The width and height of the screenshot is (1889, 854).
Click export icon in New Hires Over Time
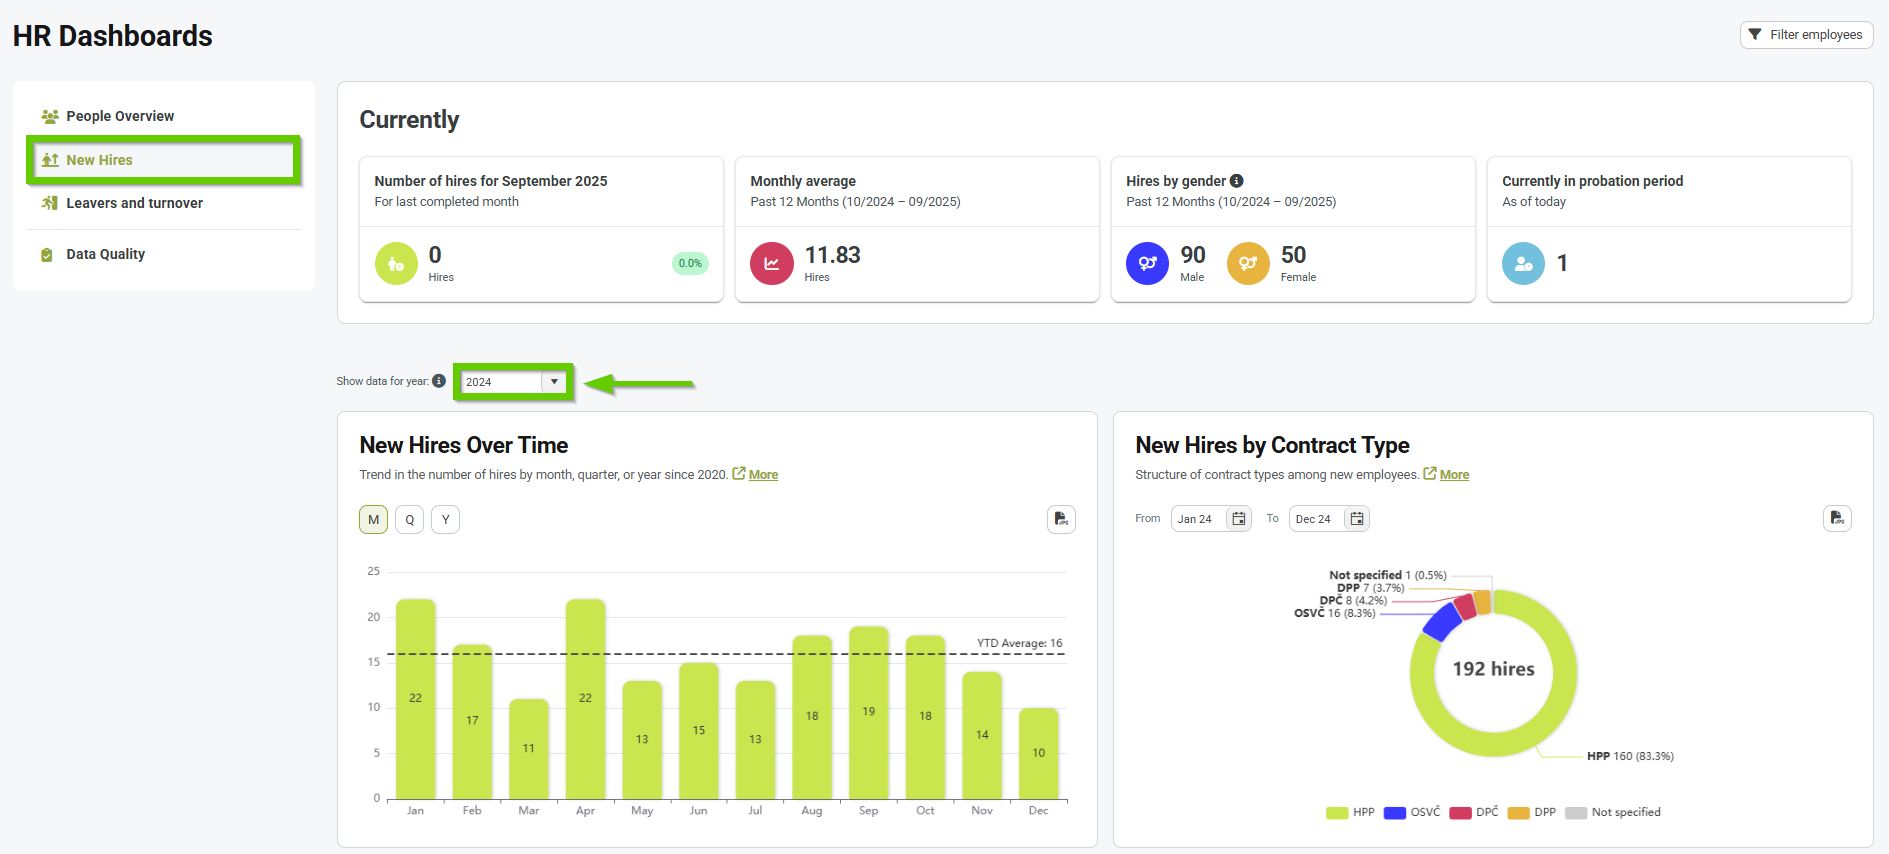click(x=1061, y=519)
